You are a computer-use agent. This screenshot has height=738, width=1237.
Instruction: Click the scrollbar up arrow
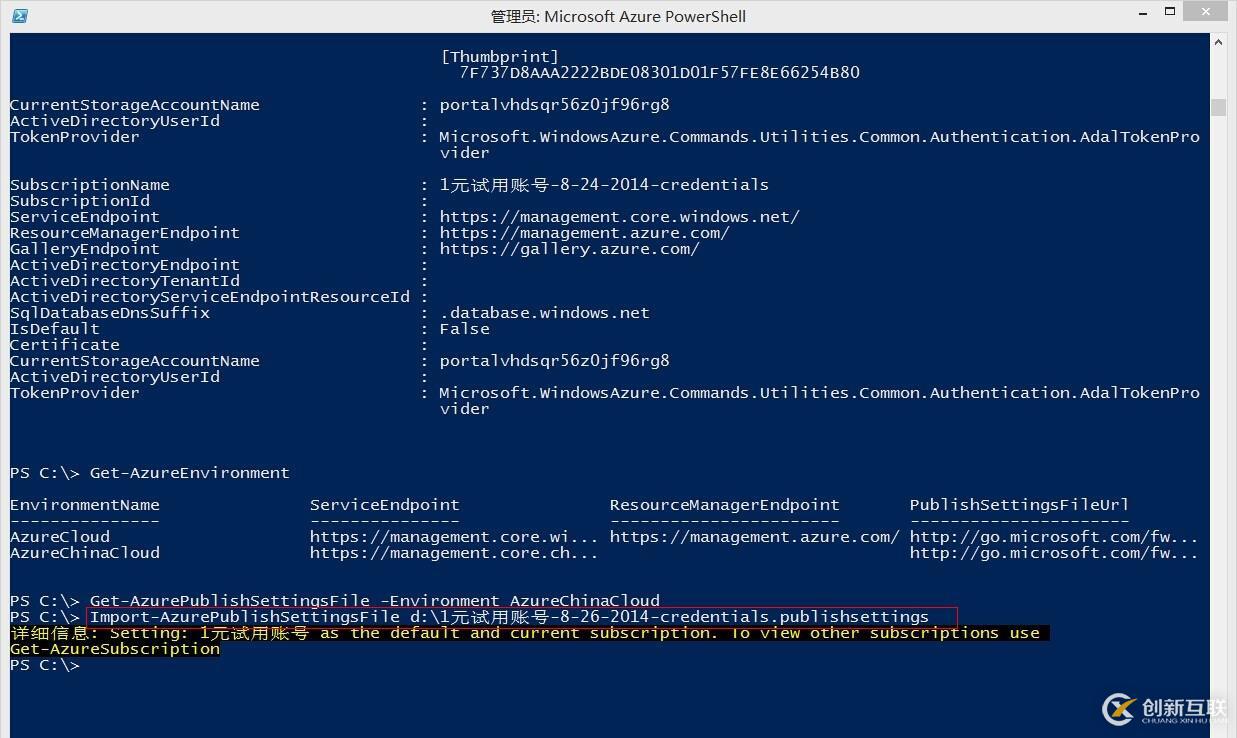(x=1218, y=43)
